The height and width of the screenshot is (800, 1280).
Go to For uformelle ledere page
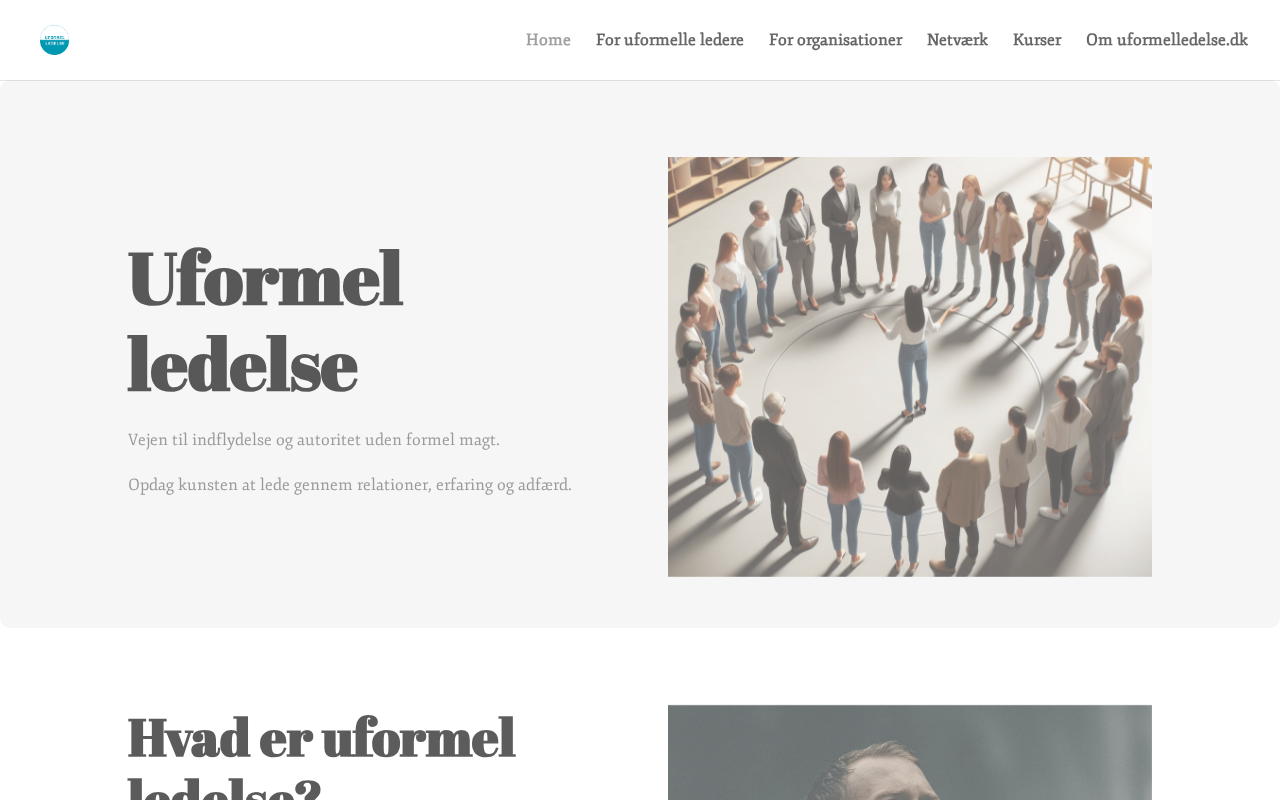tap(670, 40)
